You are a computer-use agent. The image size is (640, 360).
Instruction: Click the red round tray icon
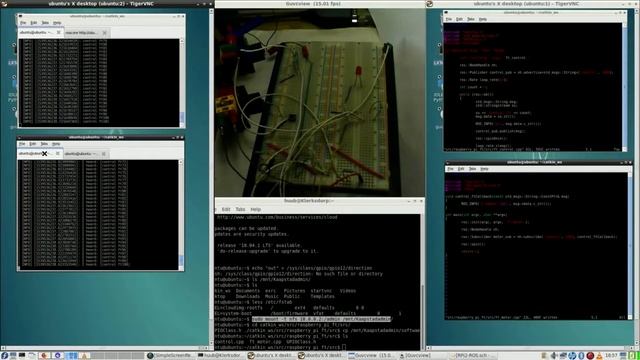click(590, 356)
